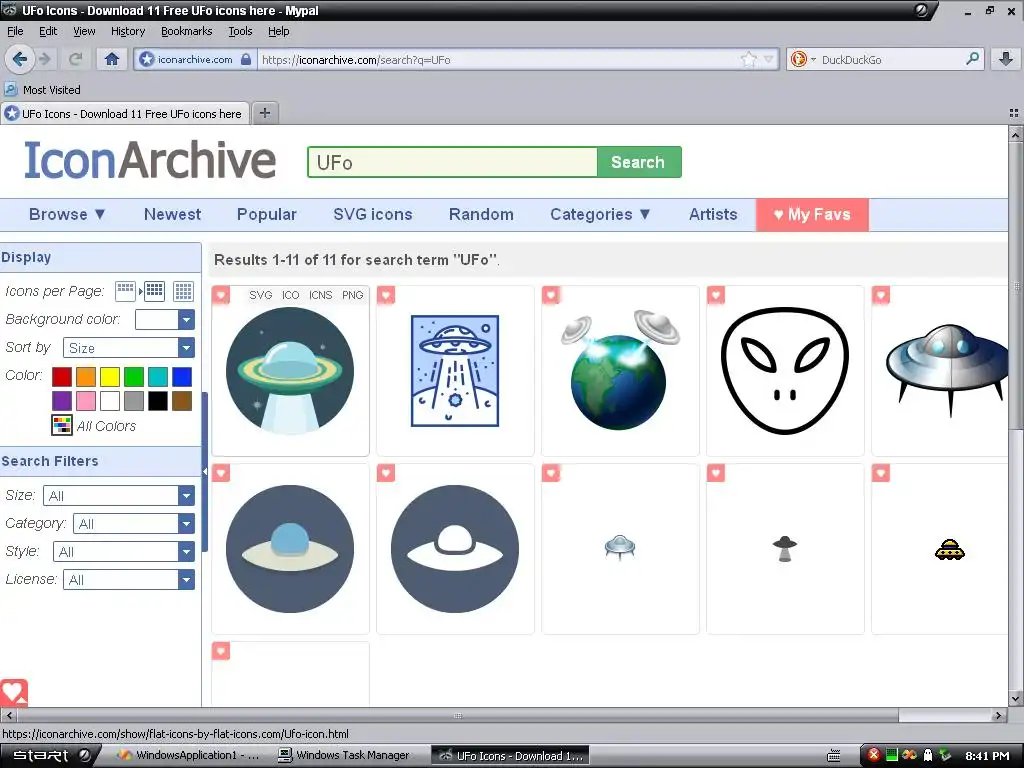Favorite the tiny yellow UFO via heart
The height and width of the screenshot is (768, 1024).
[x=881, y=473]
